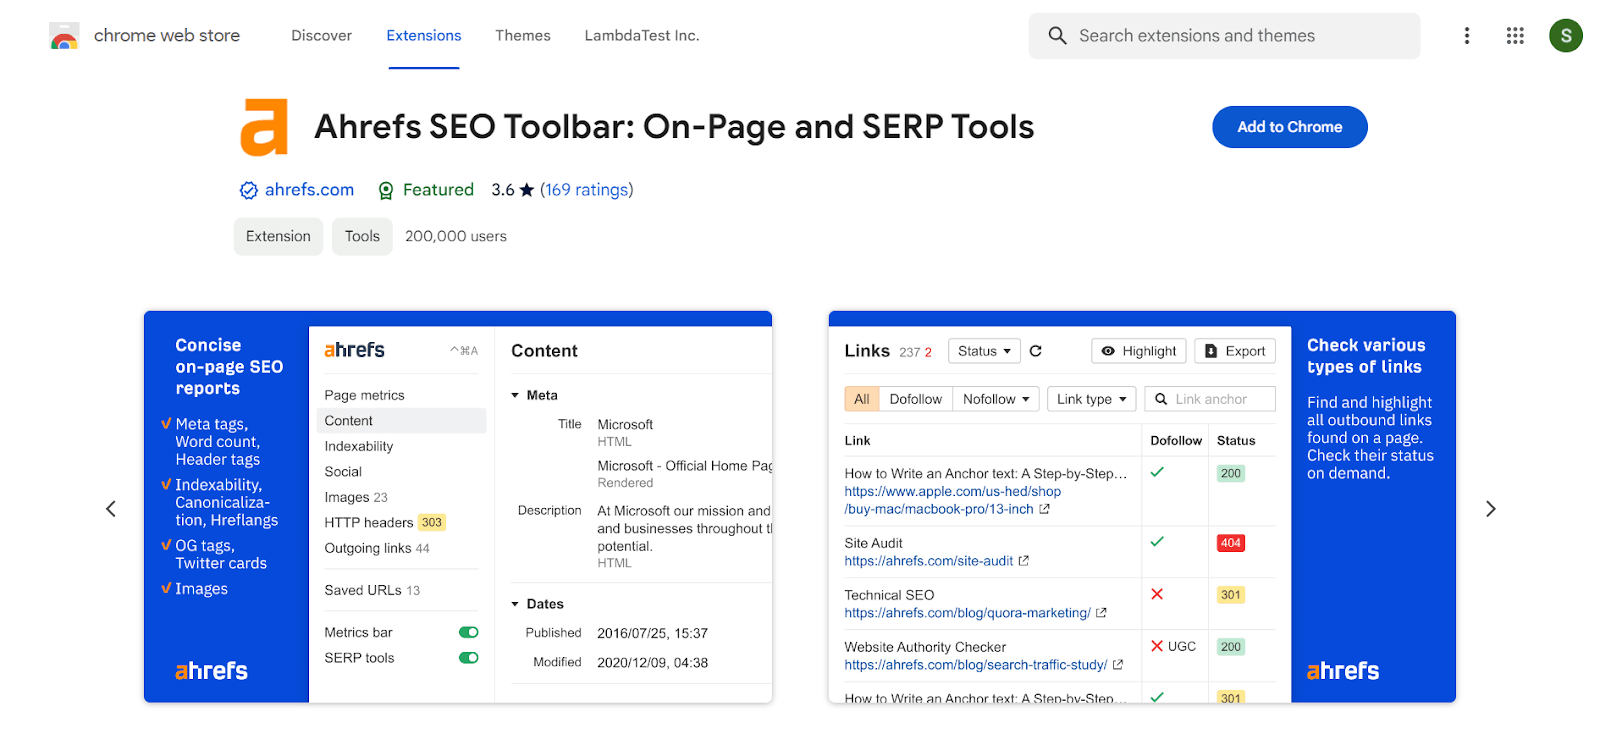
Task: Click the published date '2016/07/25, 15:37'
Action: click(x=652, y=634)
